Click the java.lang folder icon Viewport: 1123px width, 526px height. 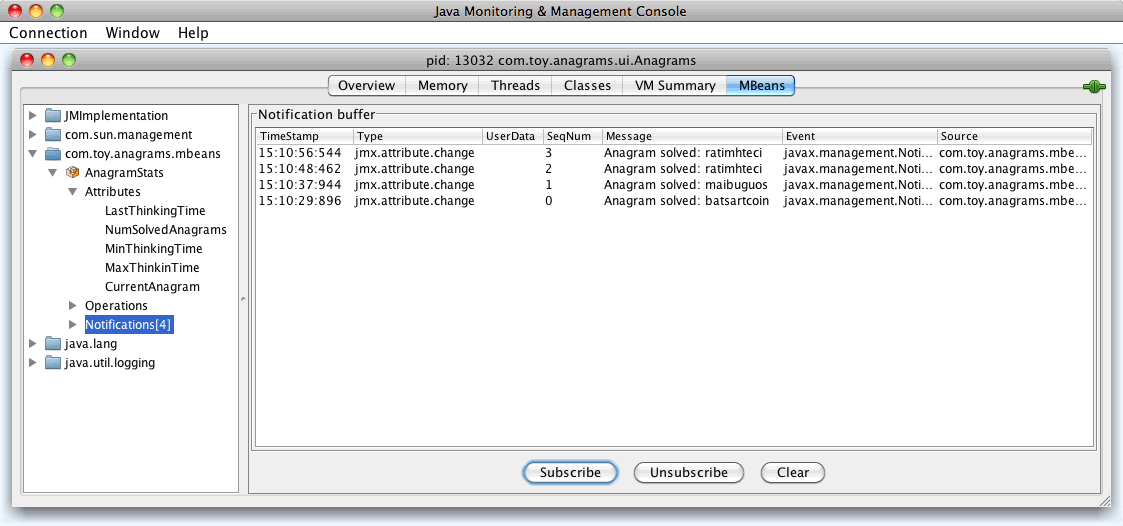(x=53, y=344)
